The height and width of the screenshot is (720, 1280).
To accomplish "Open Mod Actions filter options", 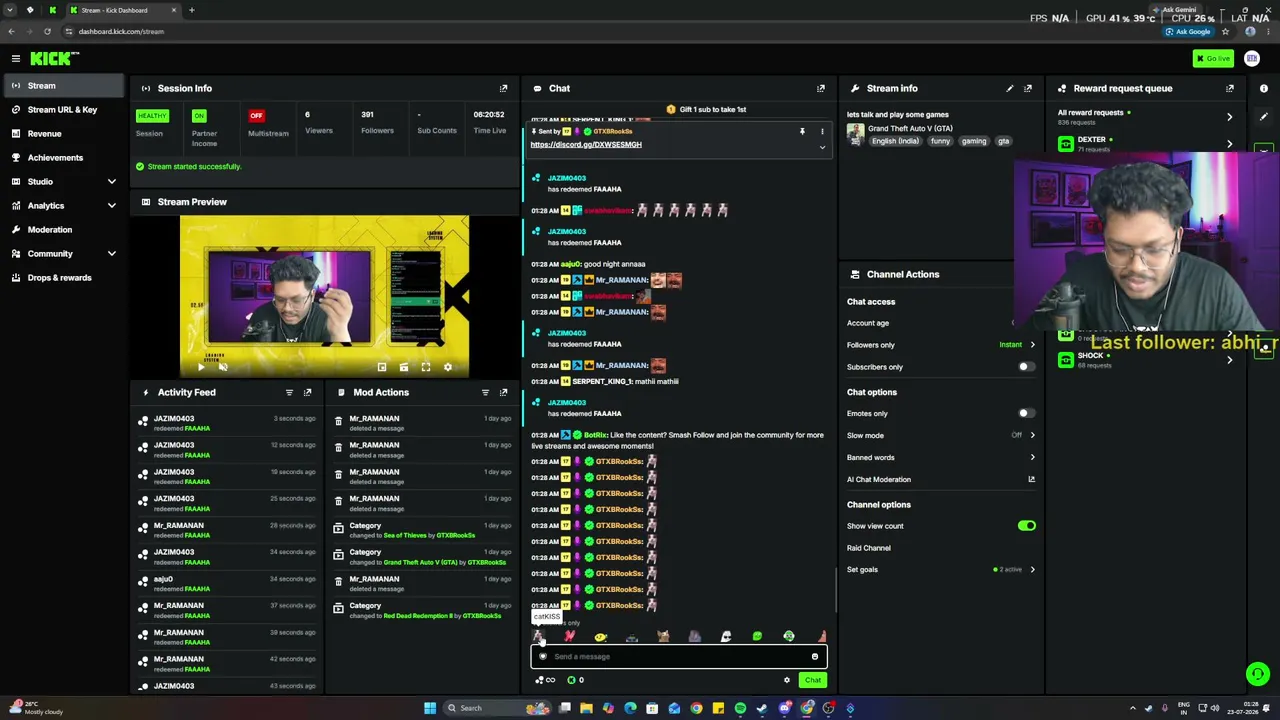I will tap(485, 392).
